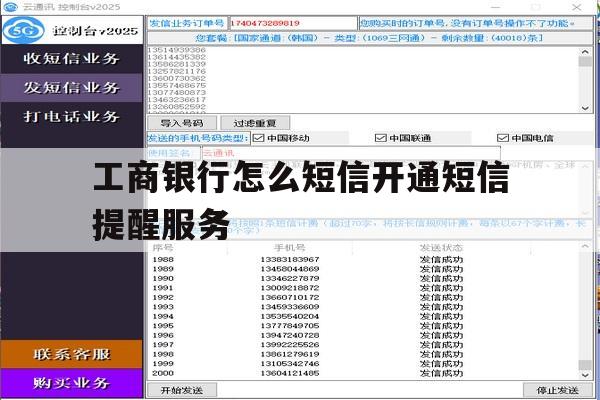Image resolution: width=600 pixels, height=400 pixels.
Task: Click number 13514939386 in list
Action: 177,50
